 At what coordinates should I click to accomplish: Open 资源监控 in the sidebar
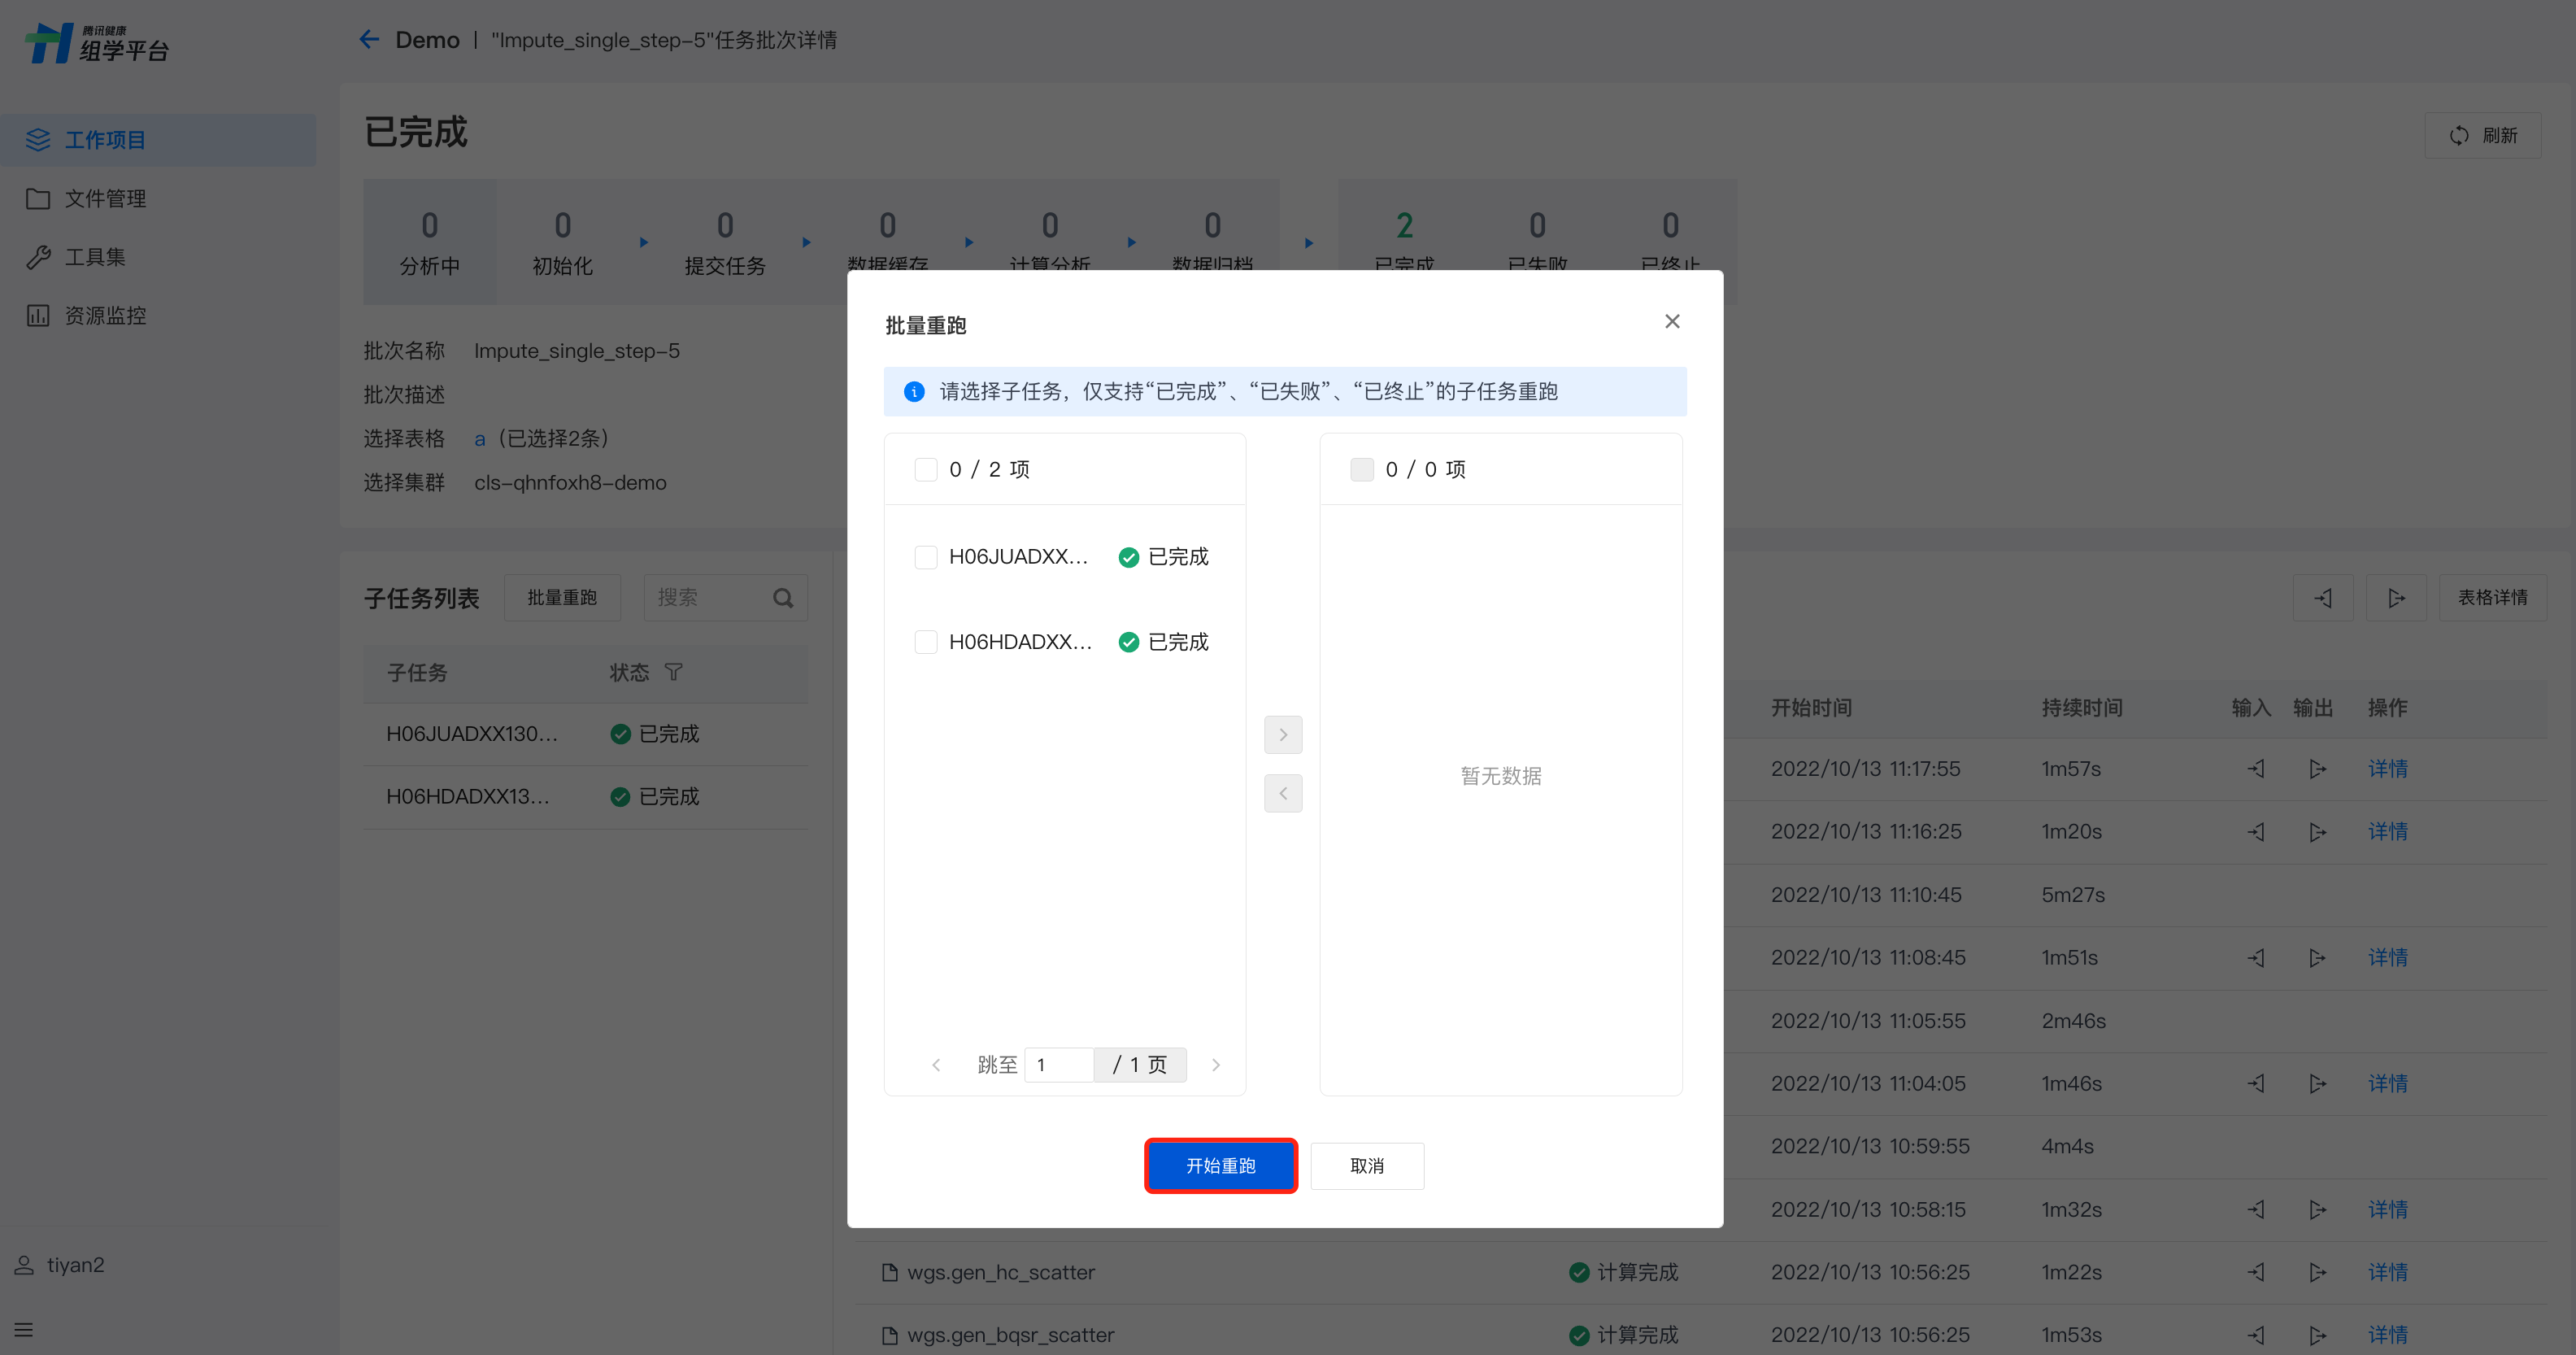tap(105, 316)
